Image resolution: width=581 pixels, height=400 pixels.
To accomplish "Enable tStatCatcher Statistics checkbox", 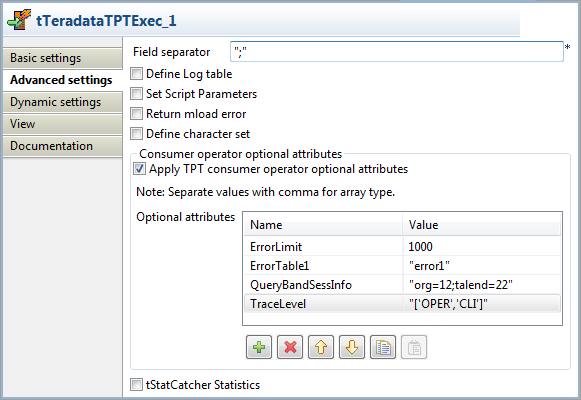I will (136, 385).
